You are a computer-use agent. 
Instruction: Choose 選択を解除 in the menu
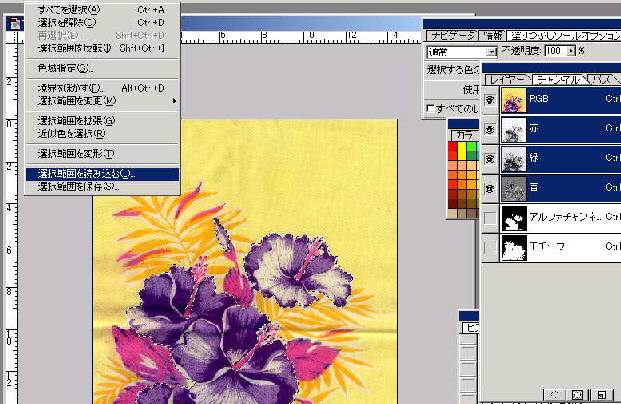point(102,22)
